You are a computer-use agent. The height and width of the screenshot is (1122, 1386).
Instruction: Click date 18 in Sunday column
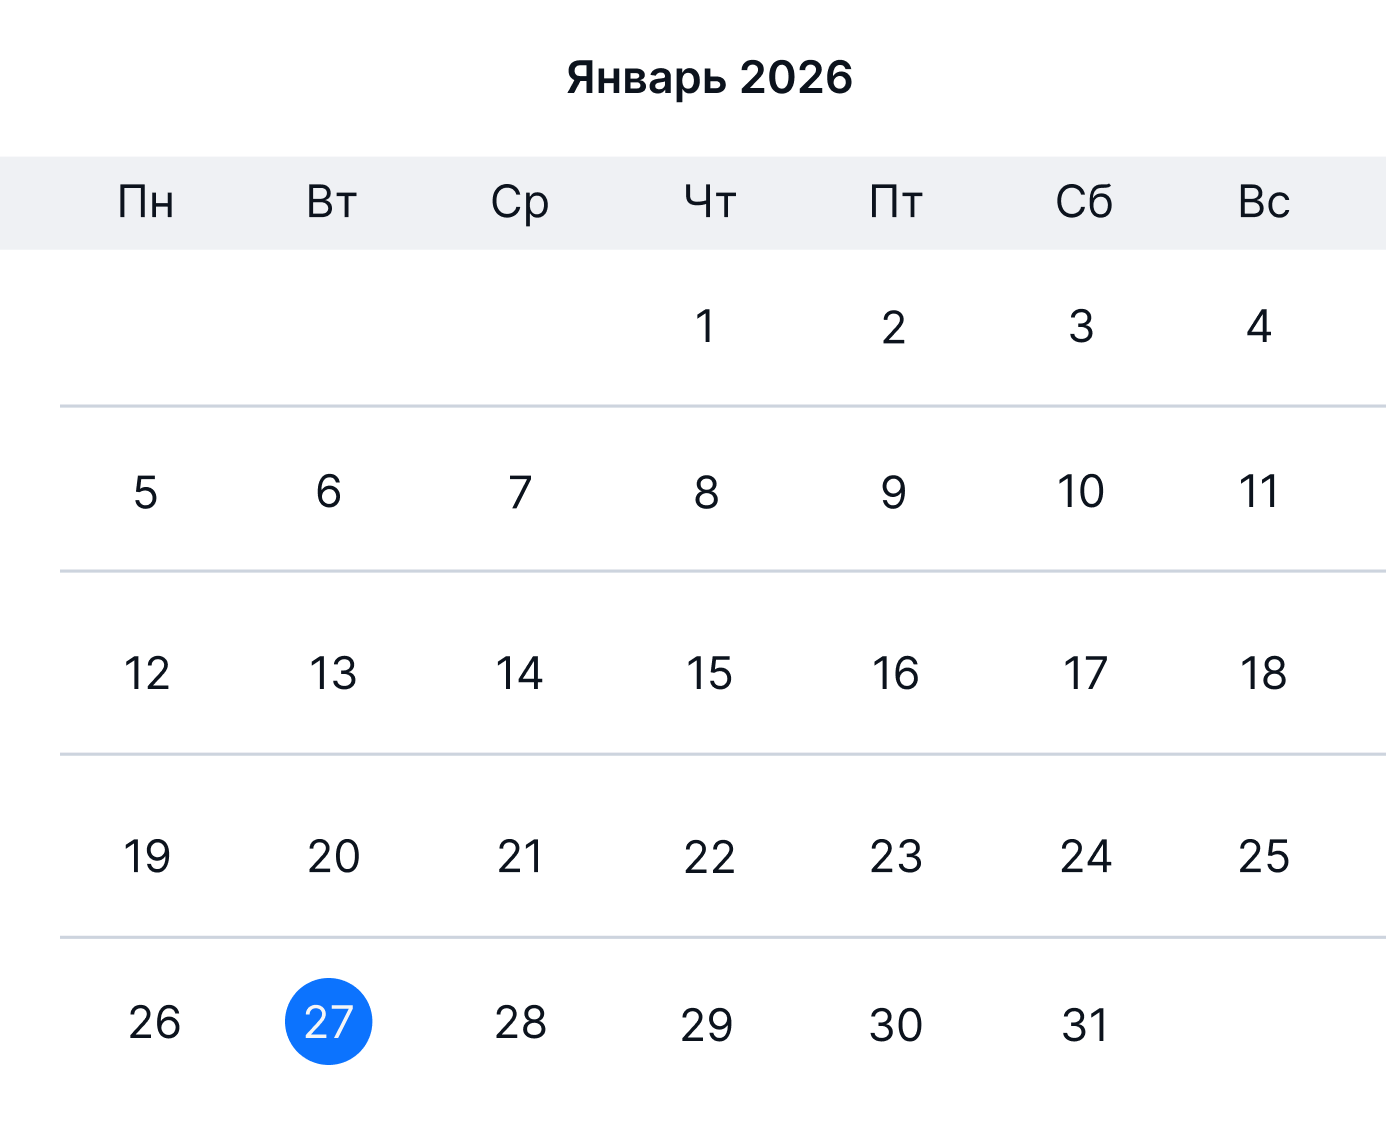pos(1263,673)
